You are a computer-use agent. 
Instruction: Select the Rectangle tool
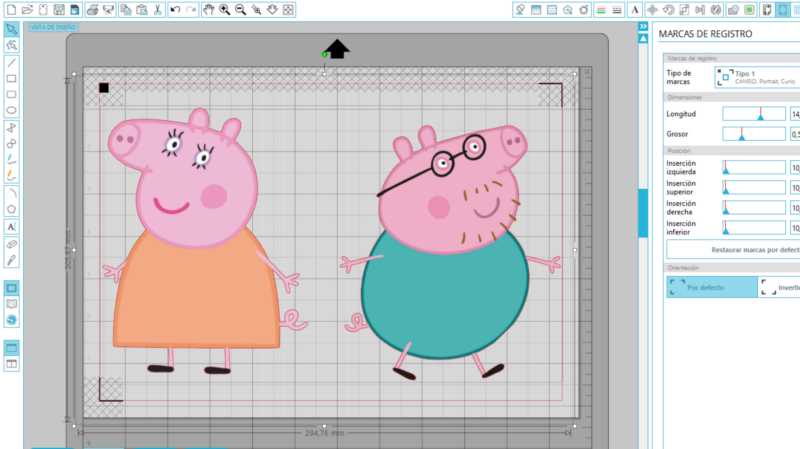11,79
